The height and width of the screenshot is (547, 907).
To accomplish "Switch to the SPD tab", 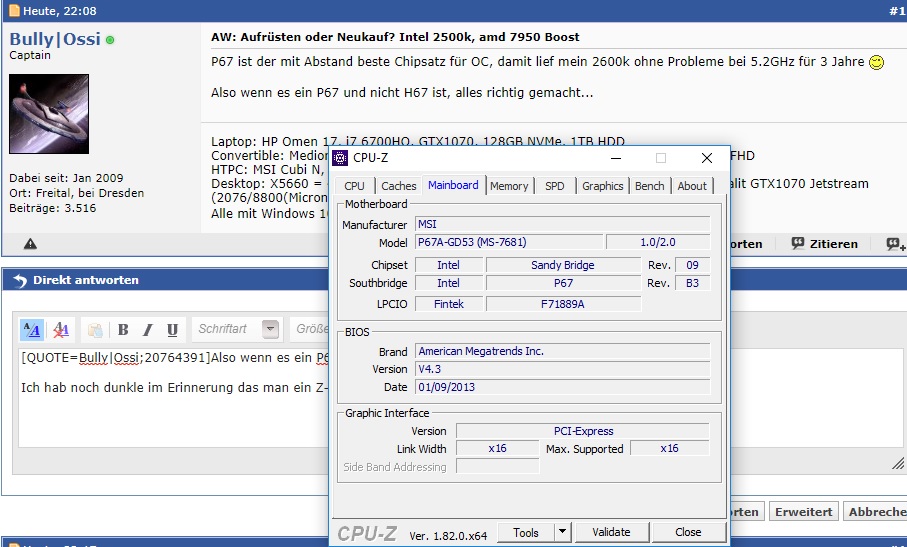I will pyautogui.click(x=554, y=186).
